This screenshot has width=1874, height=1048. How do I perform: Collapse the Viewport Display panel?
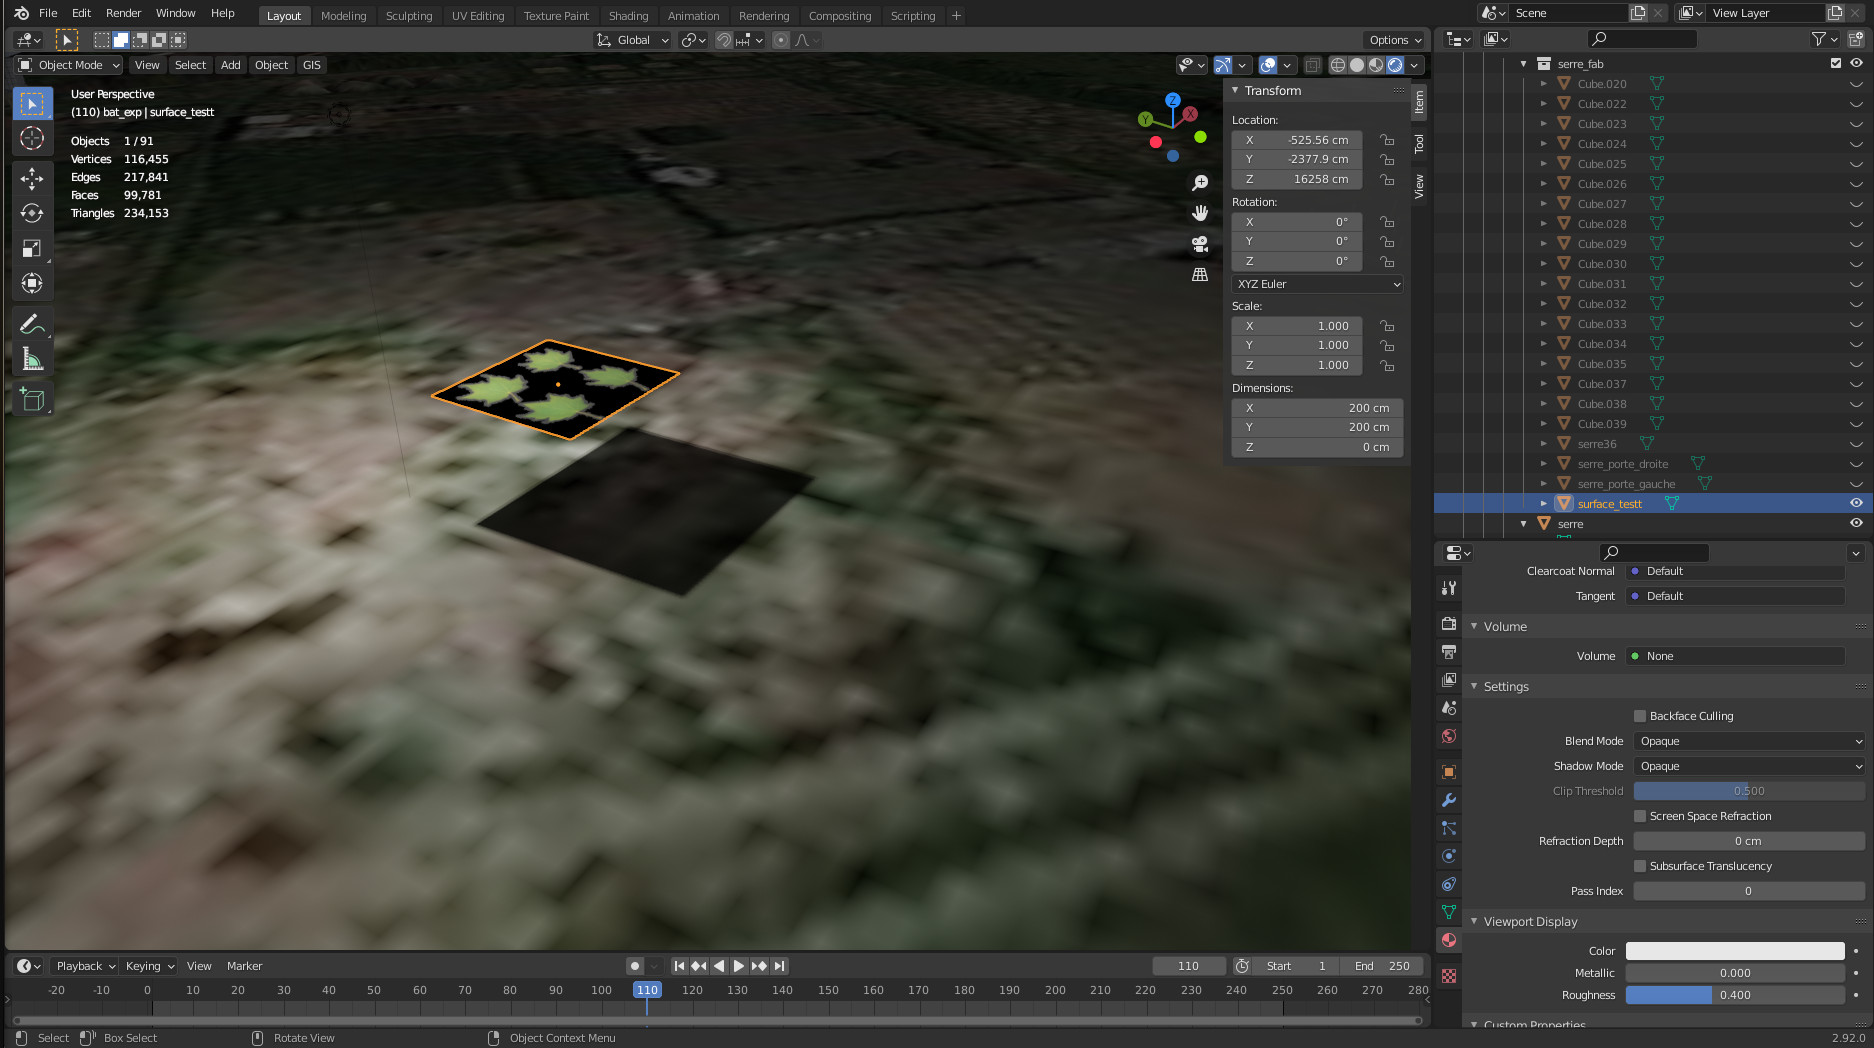[x=1474, y=921]
